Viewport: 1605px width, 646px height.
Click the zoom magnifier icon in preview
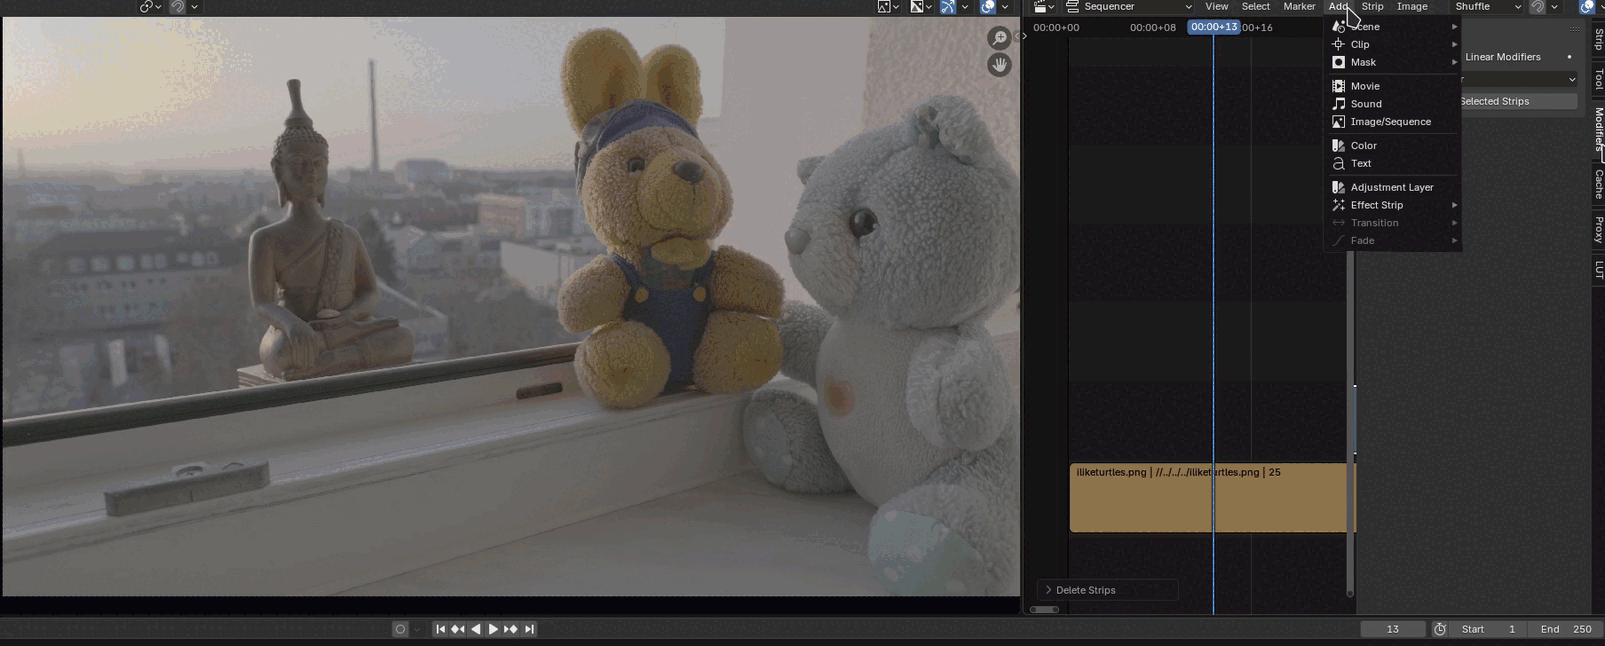coord(999,38)
